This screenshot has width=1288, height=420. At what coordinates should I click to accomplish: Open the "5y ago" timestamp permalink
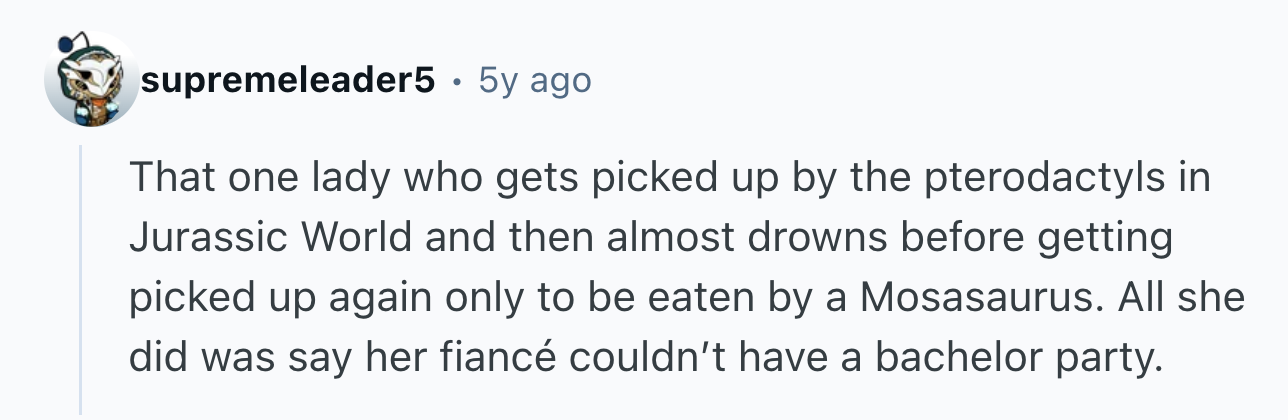pos(535,80)
